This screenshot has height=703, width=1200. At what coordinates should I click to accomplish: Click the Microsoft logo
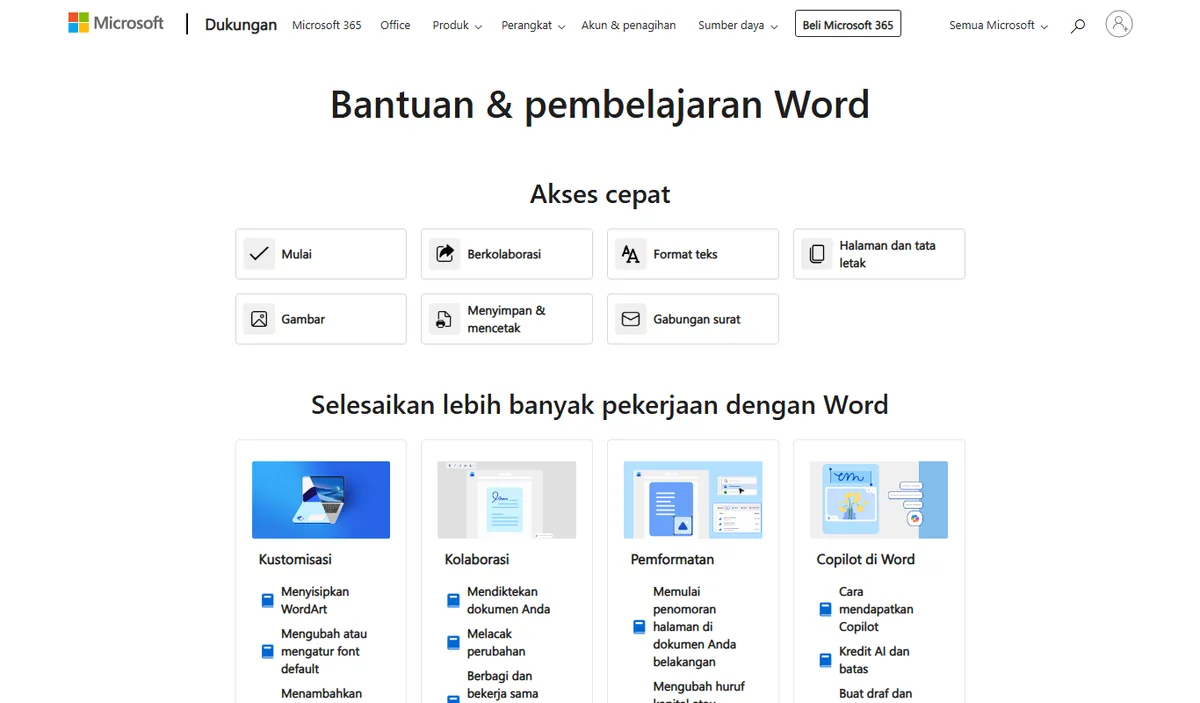click(115, 23)
